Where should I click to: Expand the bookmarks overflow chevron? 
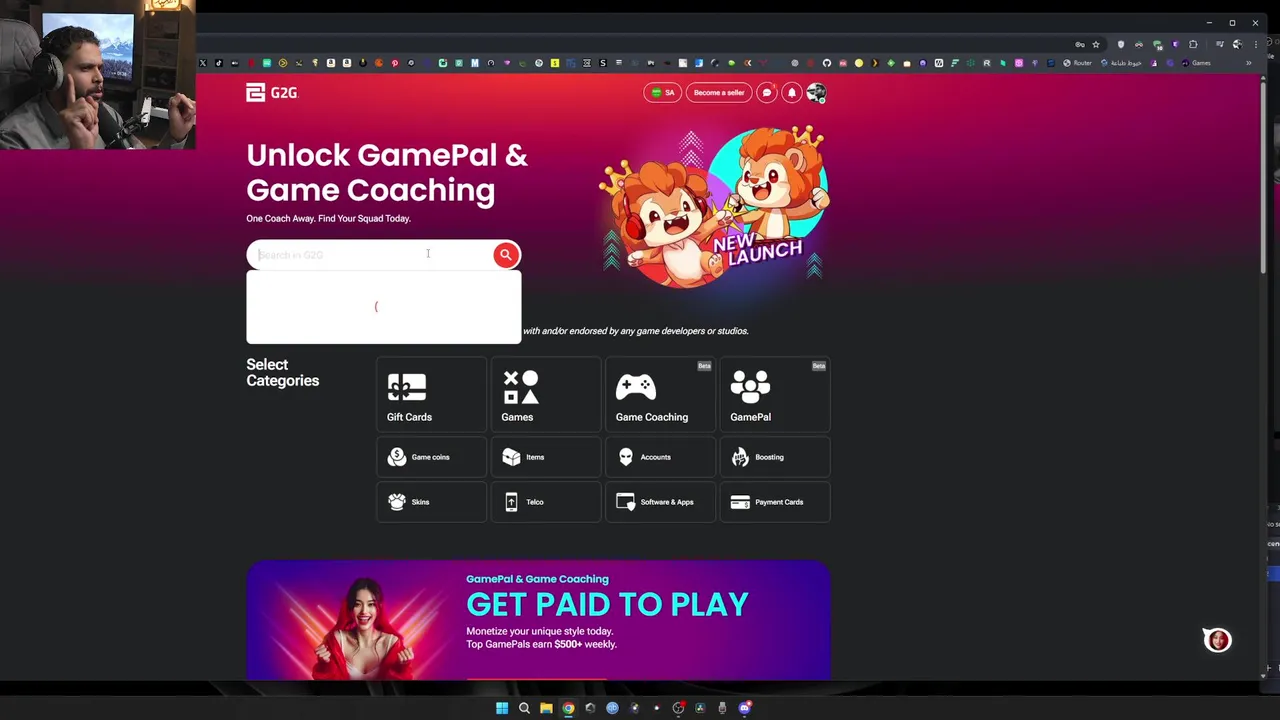coord(1248,63)
